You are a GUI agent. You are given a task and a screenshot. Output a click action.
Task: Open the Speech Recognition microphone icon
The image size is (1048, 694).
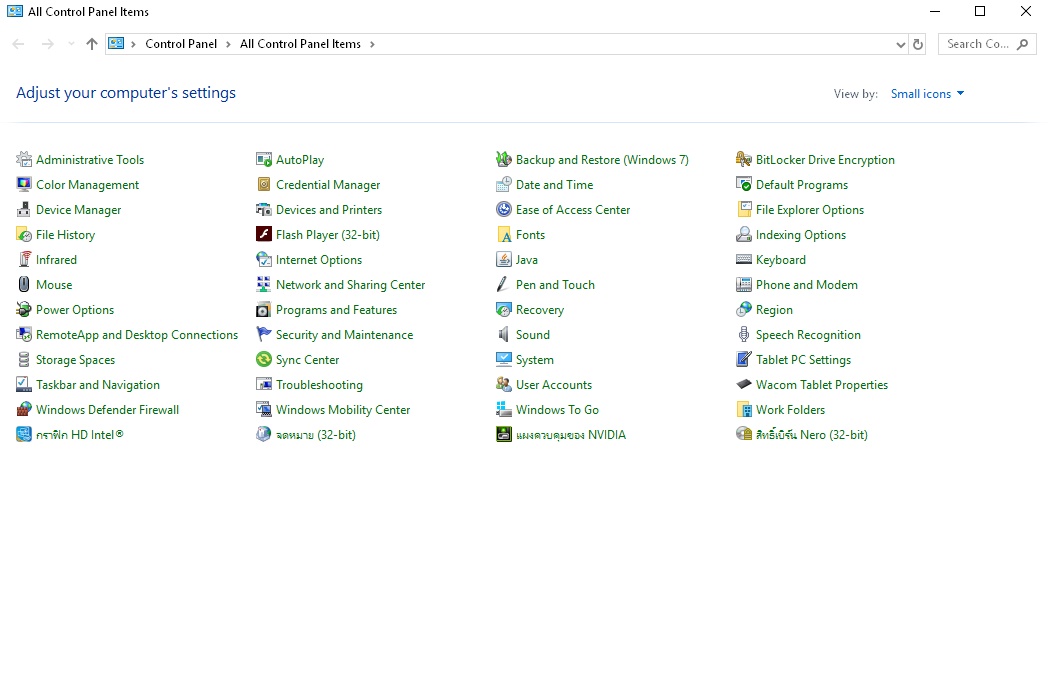click(x=744, y=334)
